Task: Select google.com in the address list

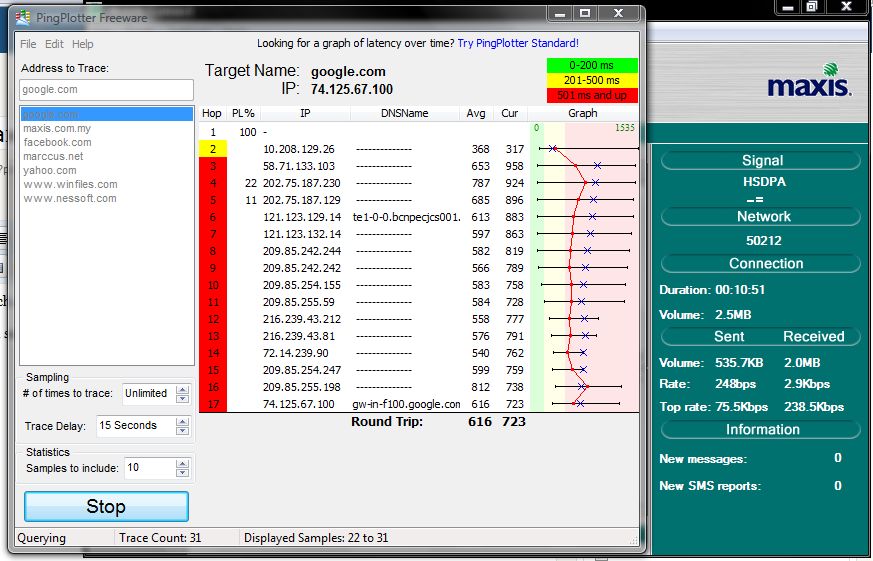Action: pos(107,114)
